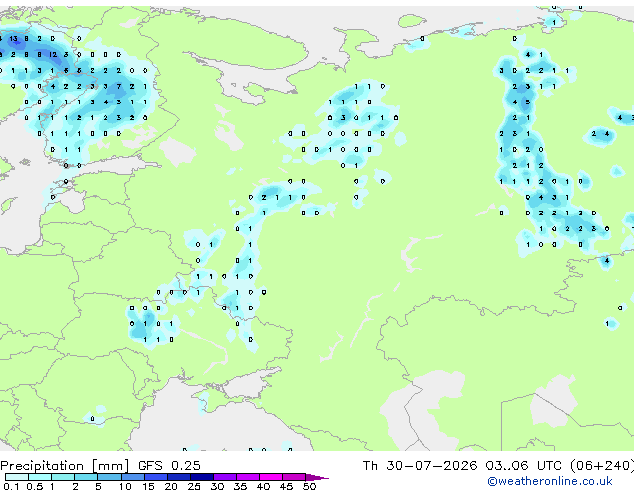This screenshot has width=634, height=490.
Task: Click the 30–35 mm purple legend swatch
Action: [225, 477]
